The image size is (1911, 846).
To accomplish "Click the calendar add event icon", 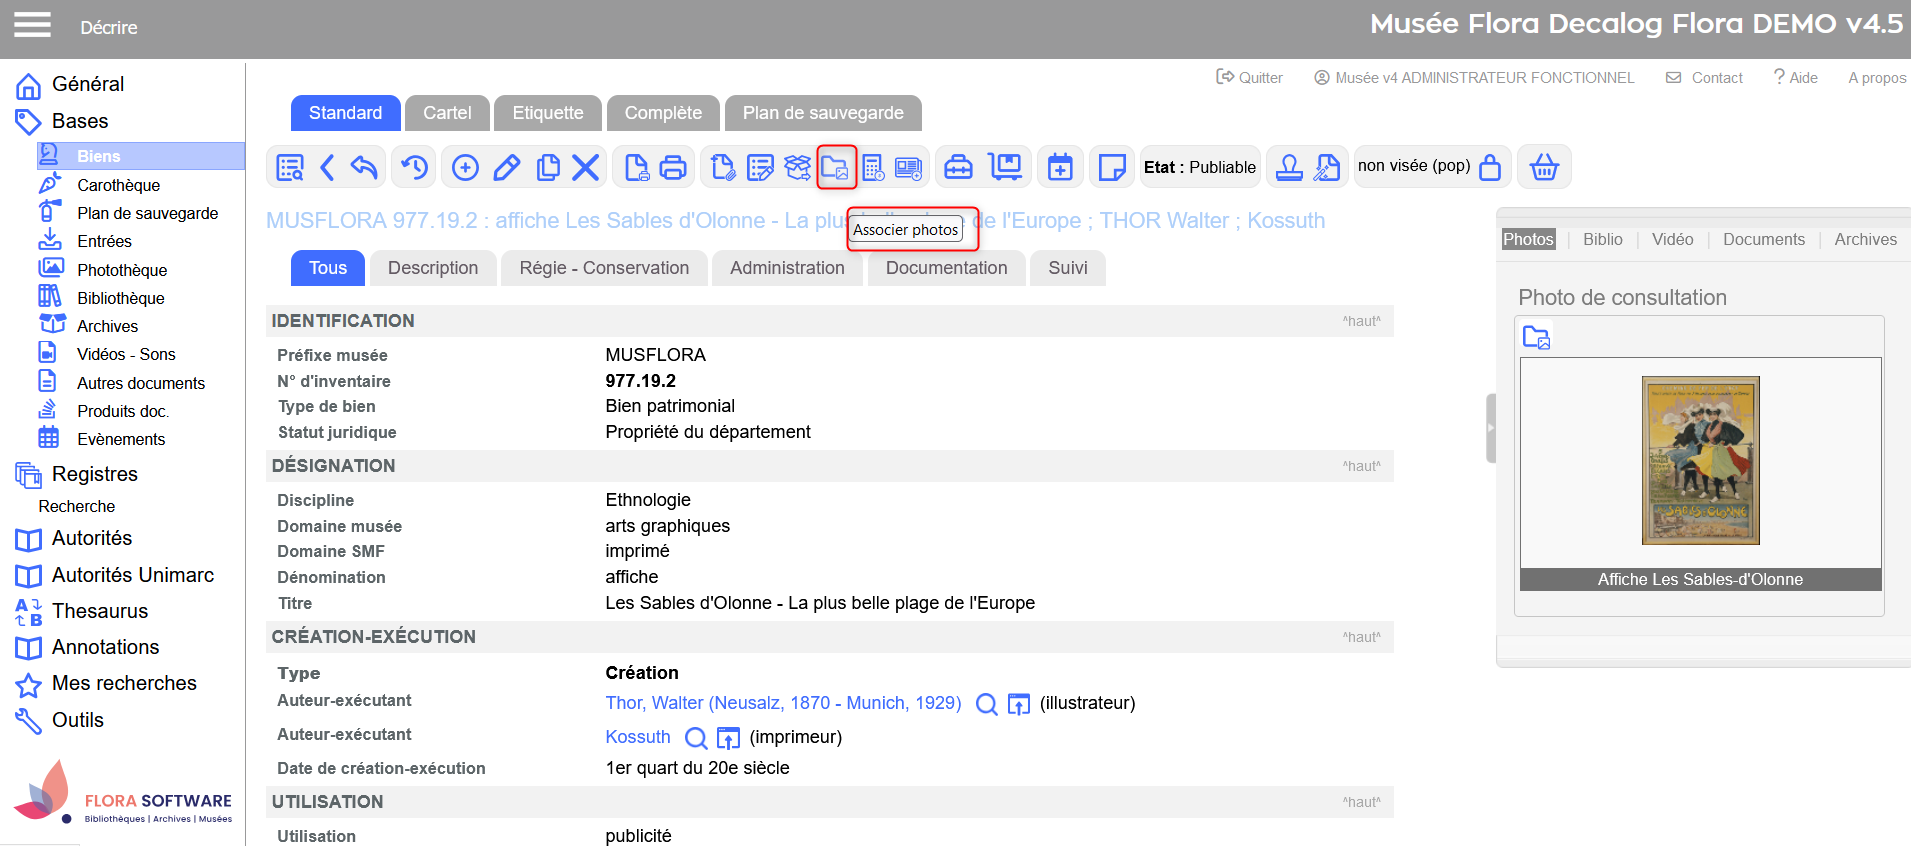I will 1060,167.
